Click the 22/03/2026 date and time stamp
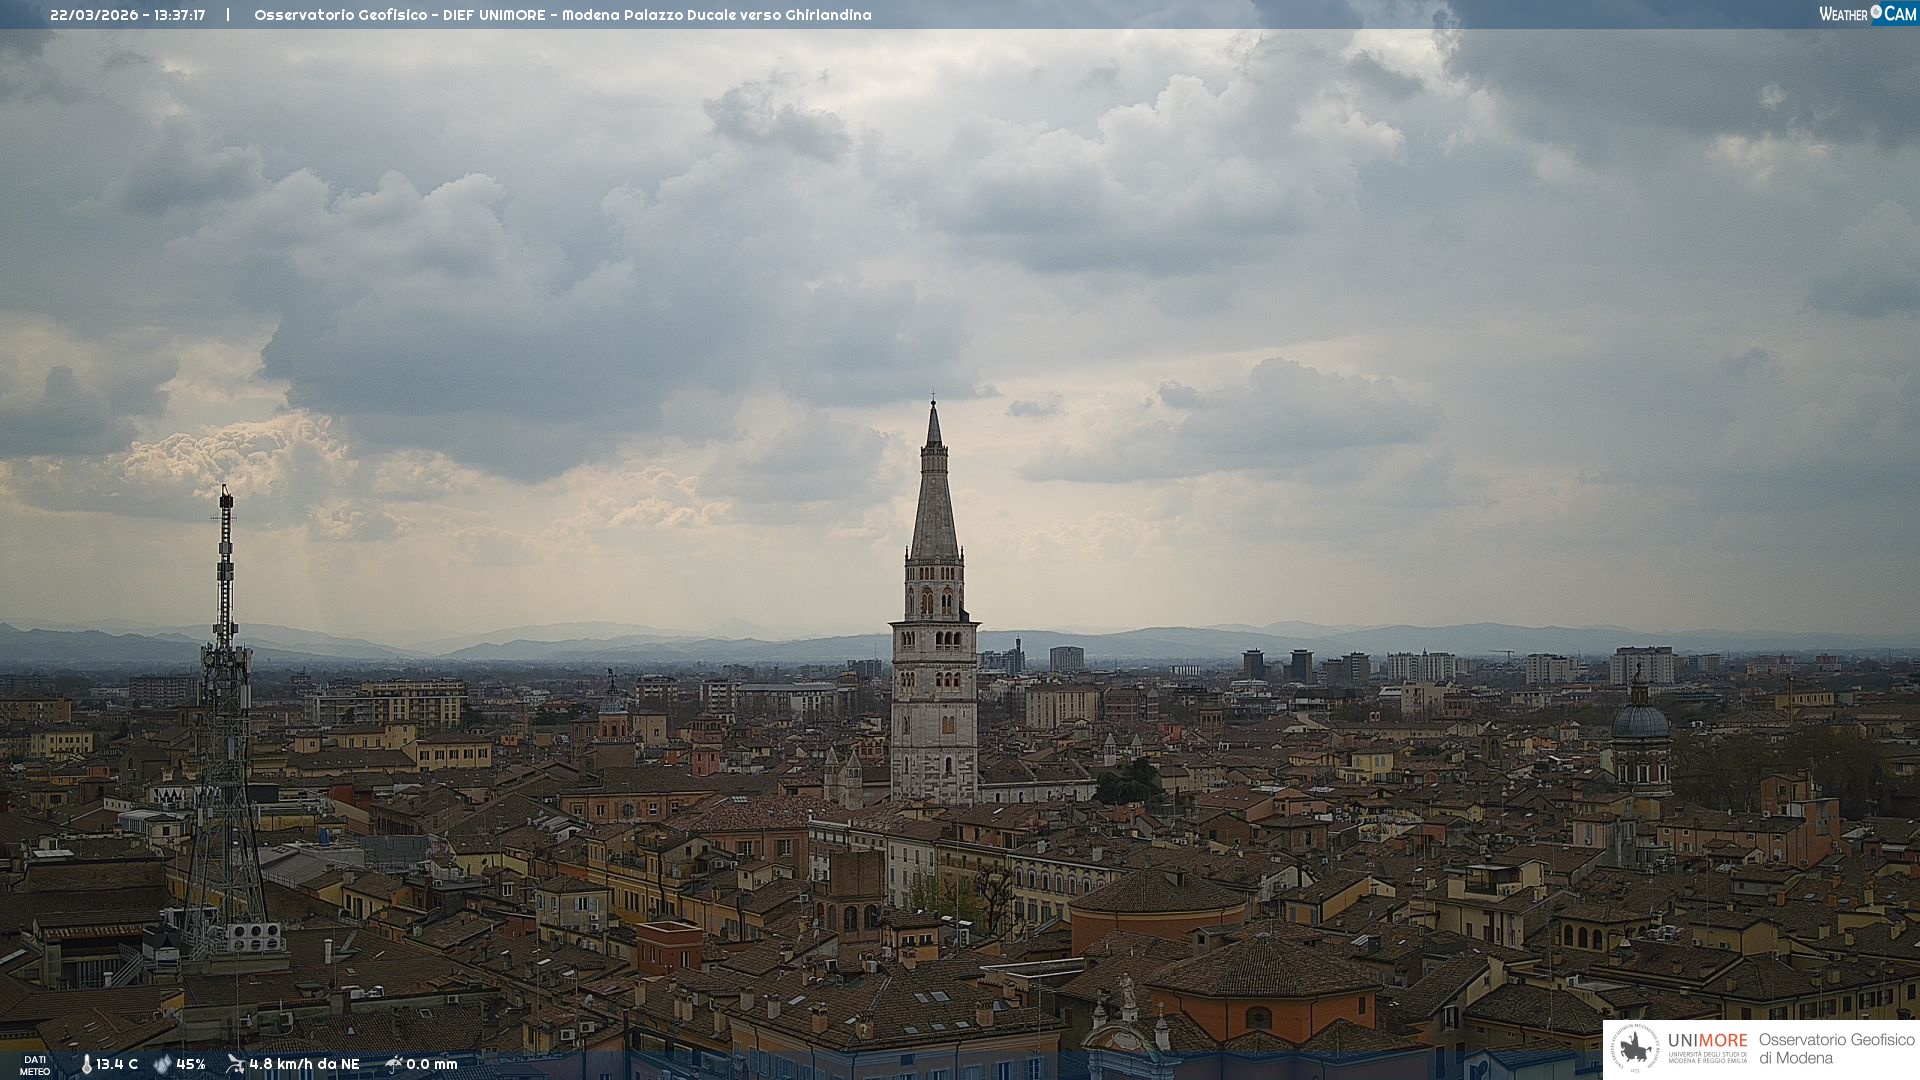1920x1080 pixels. [127, 15]
